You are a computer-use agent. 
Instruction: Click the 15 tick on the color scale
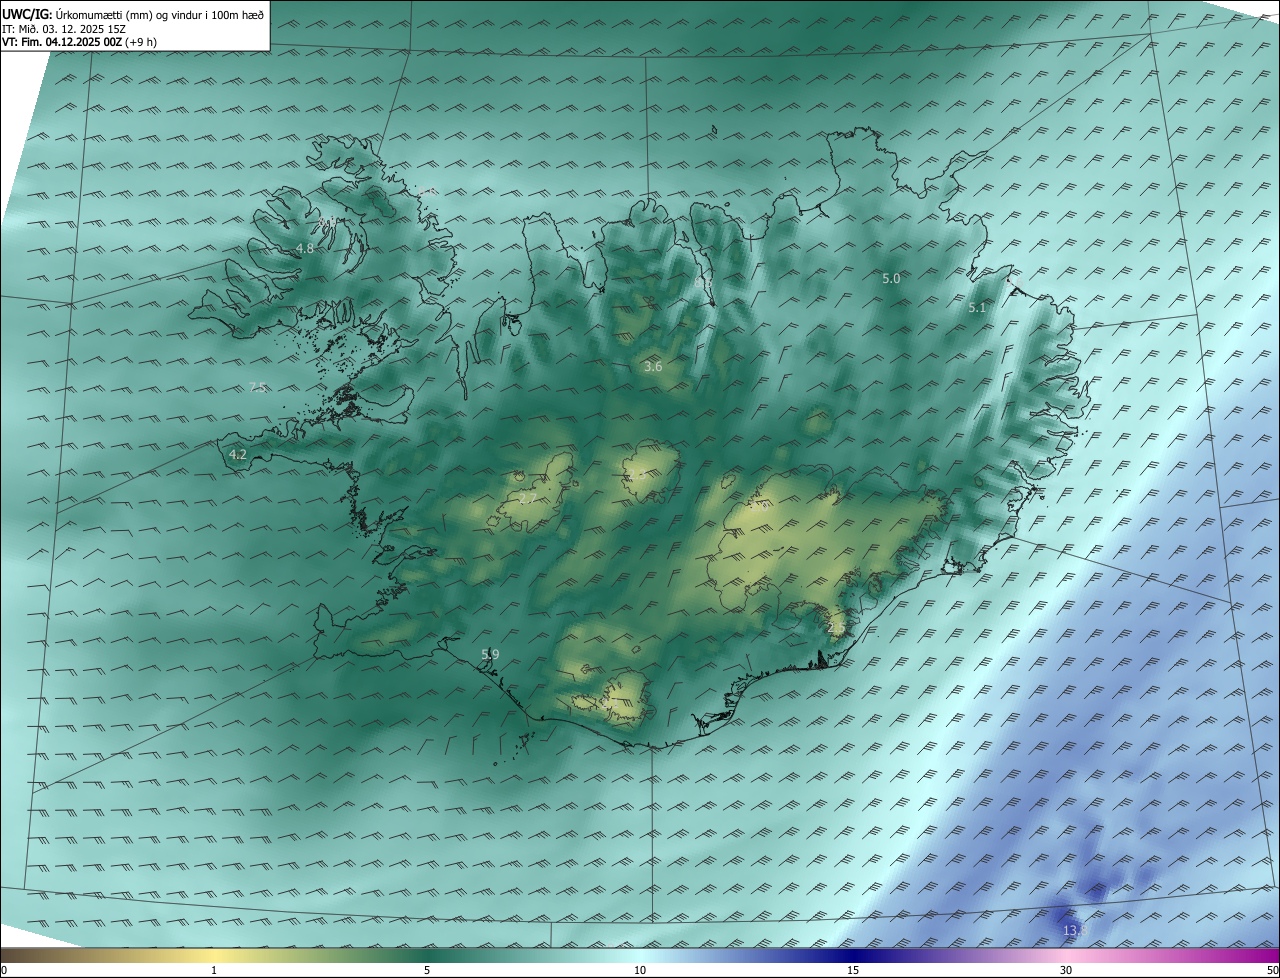(853, 970)
